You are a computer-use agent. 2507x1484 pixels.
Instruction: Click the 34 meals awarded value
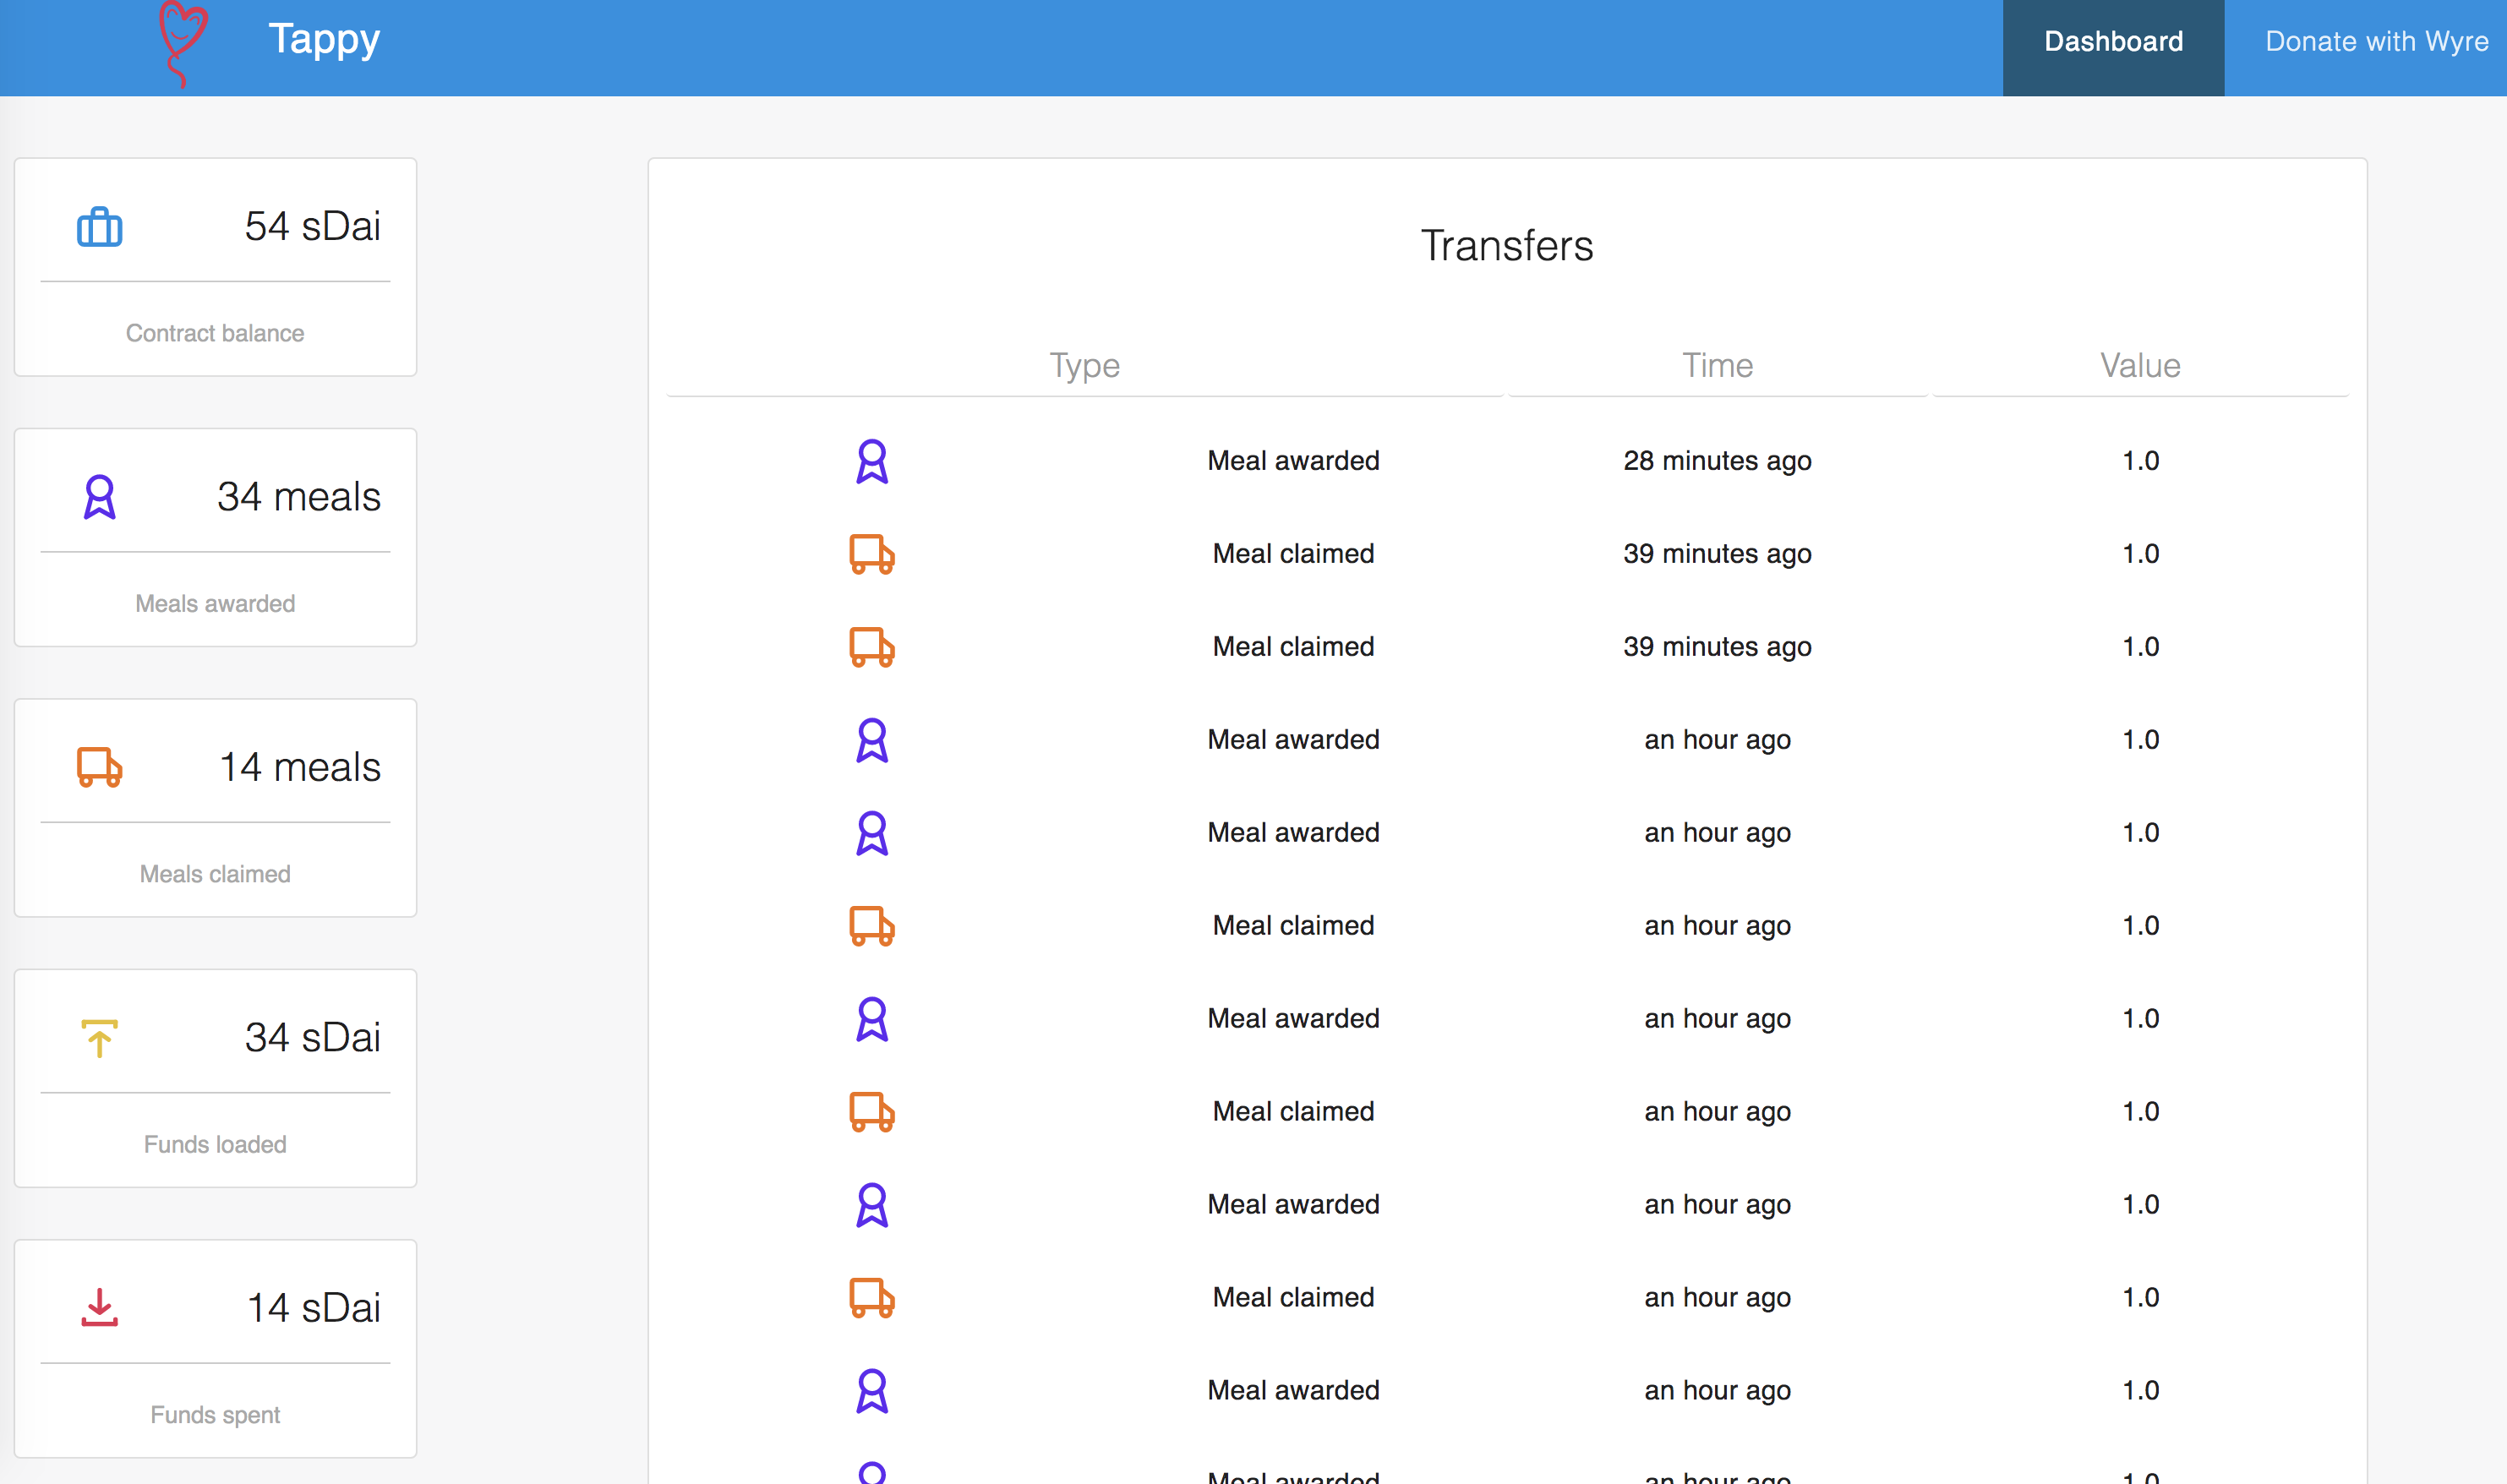coord(299,497)
